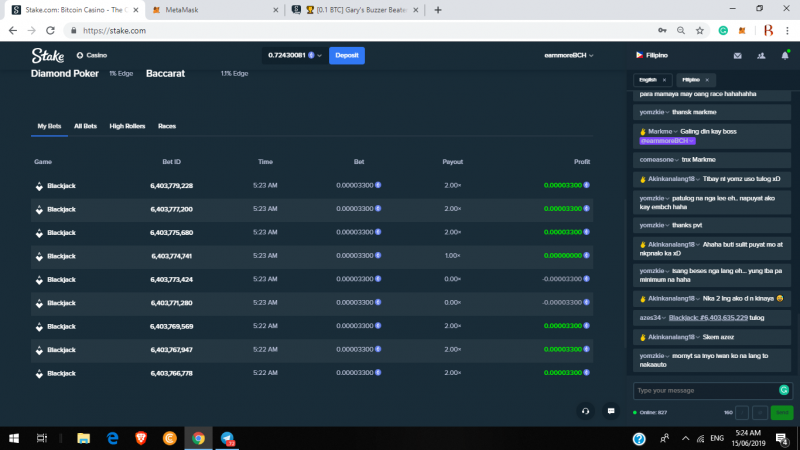Open Filipino chat room selector
The height and width of the screenshot is (450, 800).
point(652,55)
